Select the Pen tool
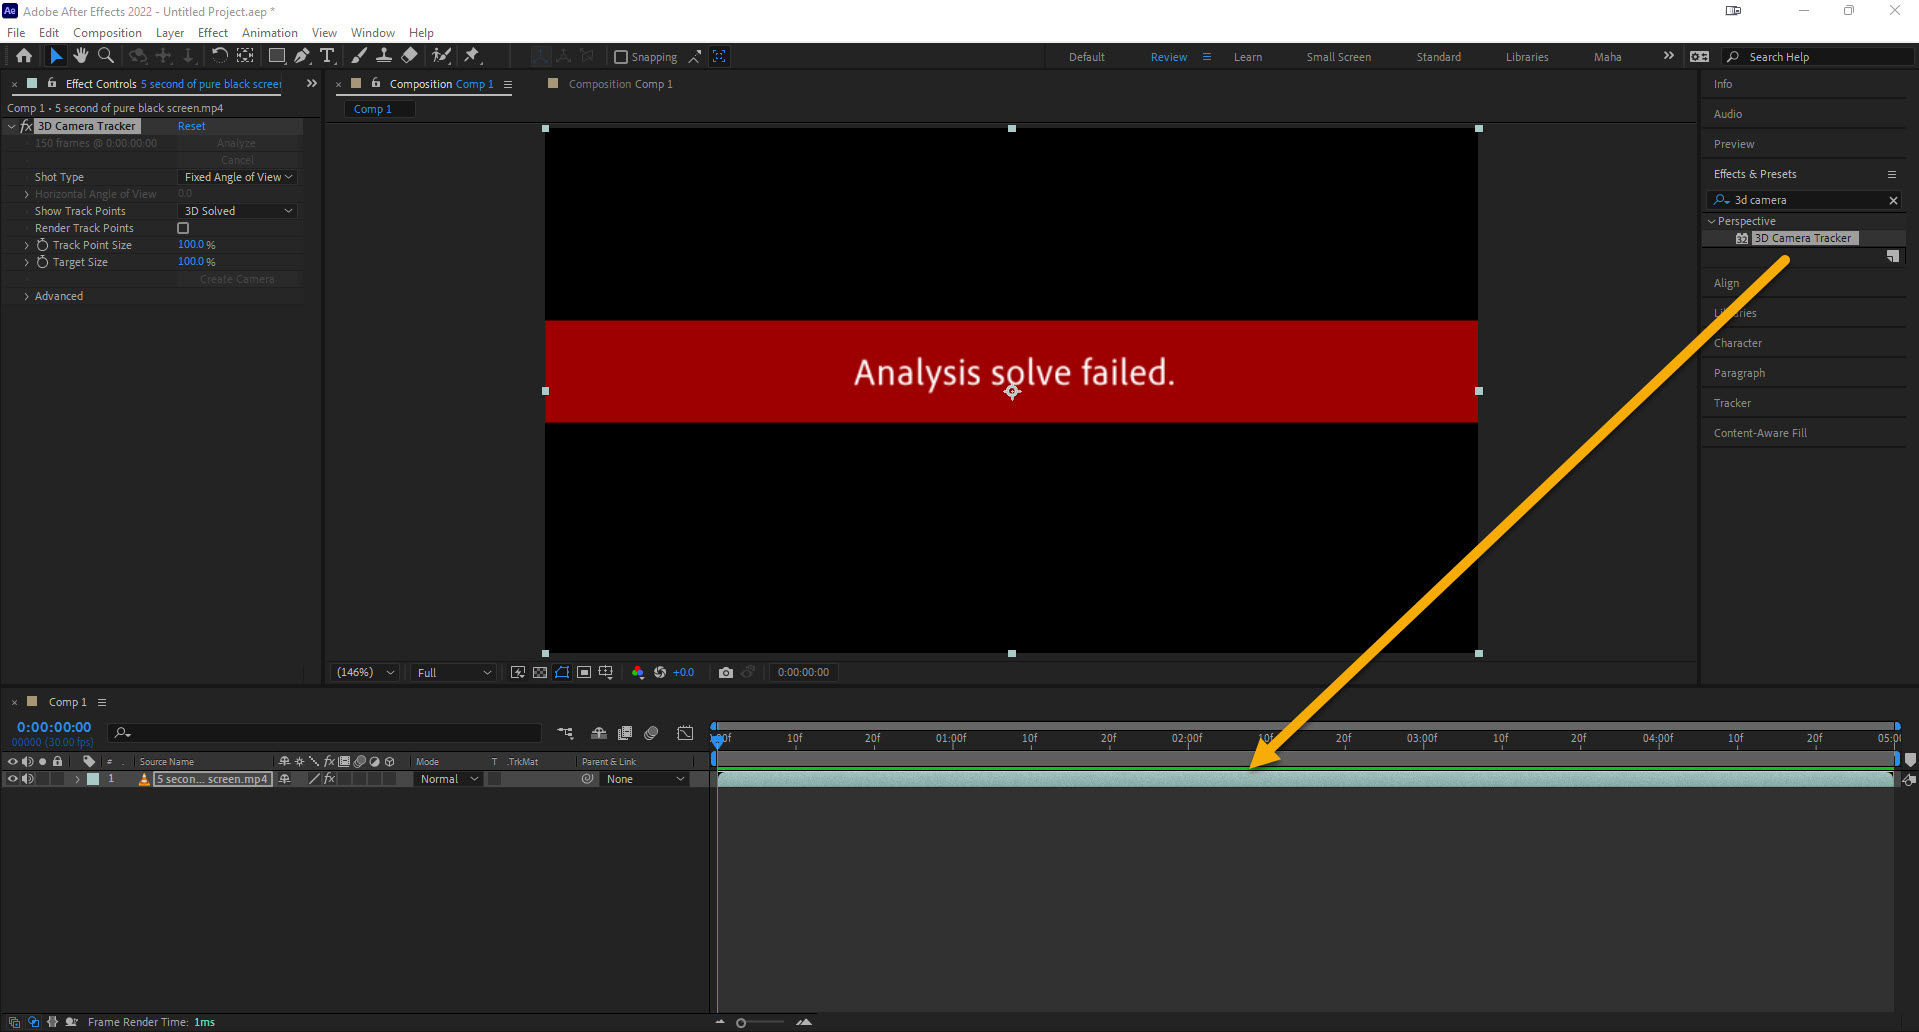This screenshot has width=1919, height=1032. point(302,56)
